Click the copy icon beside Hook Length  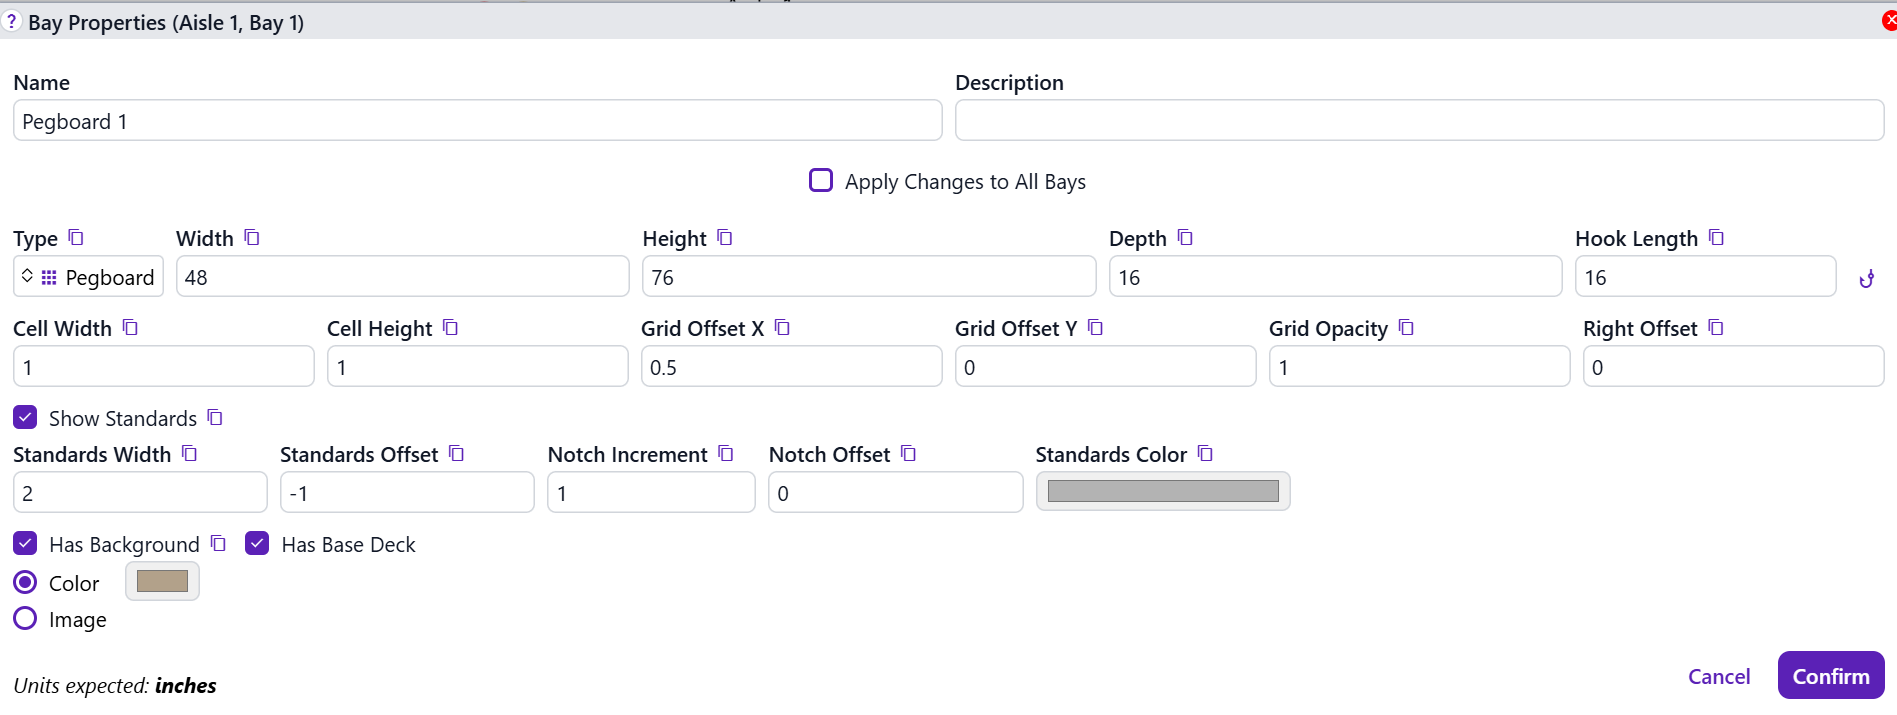click(x=1716, y=238)
